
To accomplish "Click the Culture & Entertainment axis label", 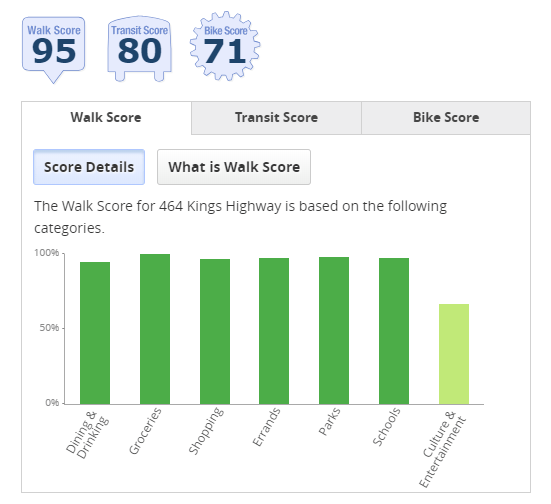I will [442, 449].
